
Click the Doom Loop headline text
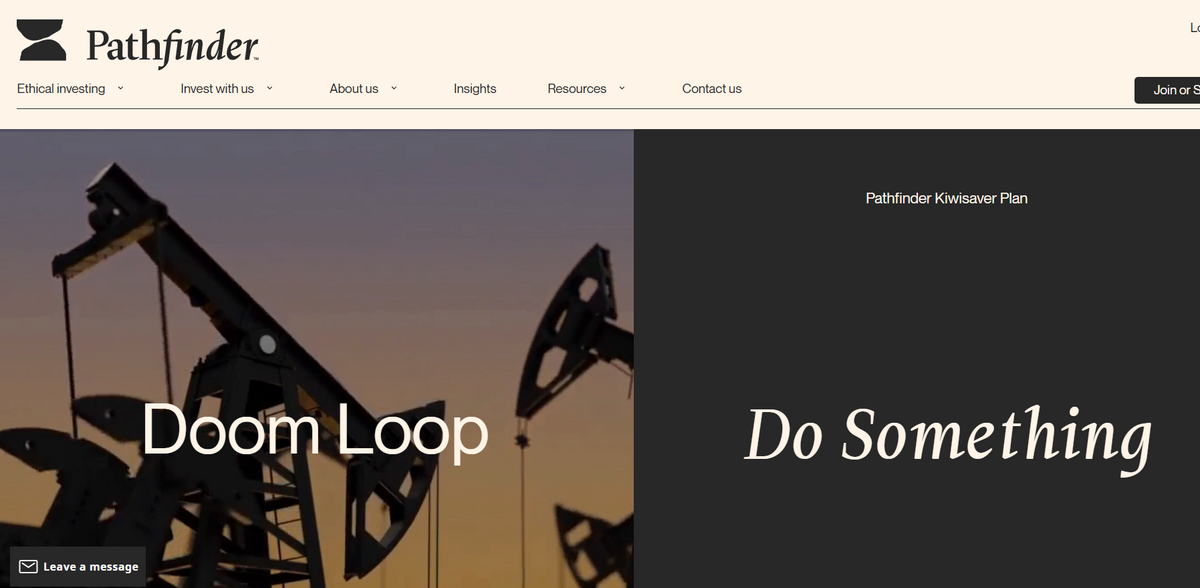pyautogui.click(x=315, y=431)
